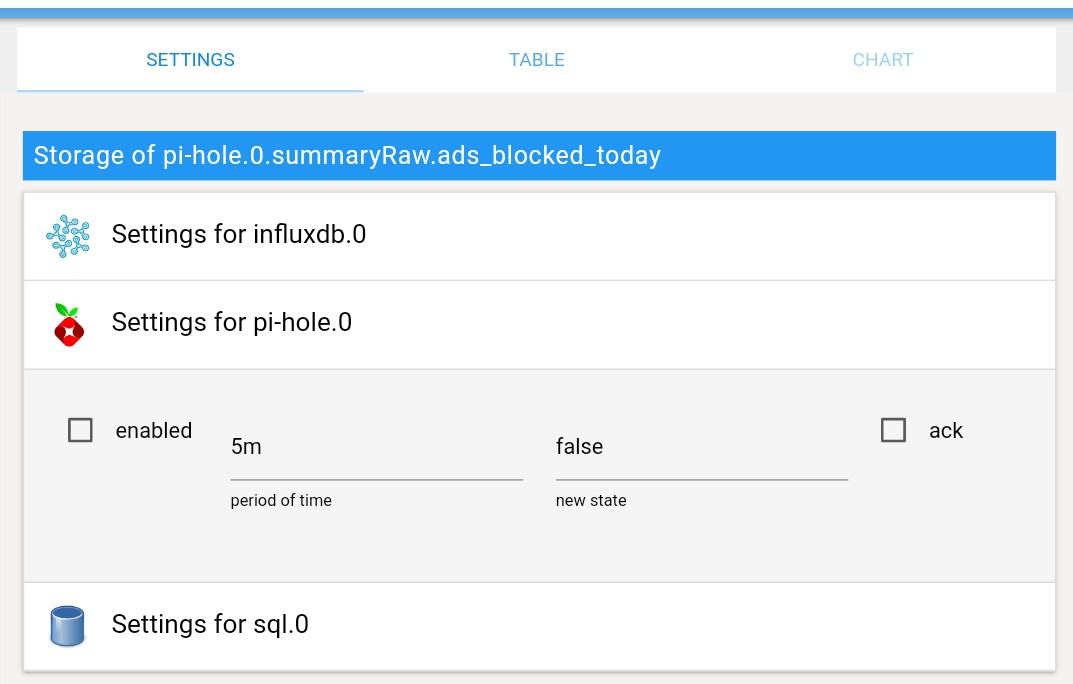
Task: Expand the Settings for sql.0 section
Action: point(539,626)
